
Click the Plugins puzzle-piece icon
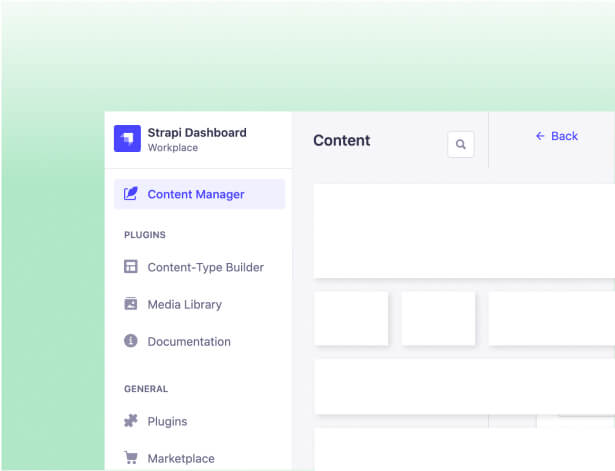point(131,421)
